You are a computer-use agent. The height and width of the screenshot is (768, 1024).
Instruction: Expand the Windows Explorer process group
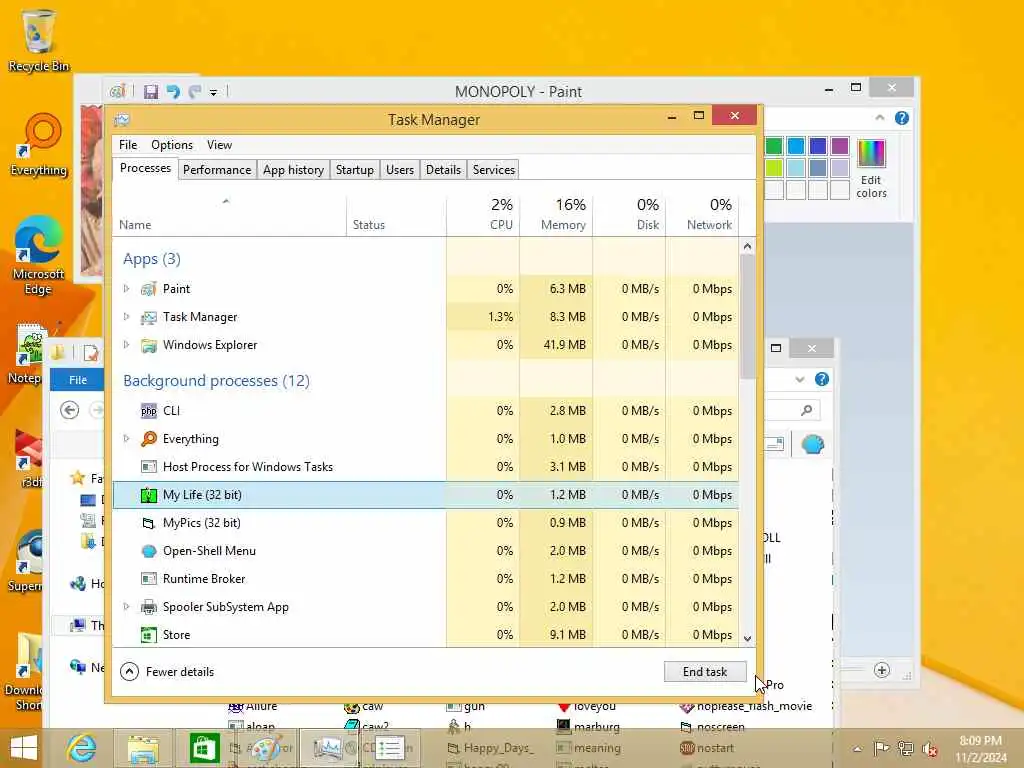(x=127, y=344)
